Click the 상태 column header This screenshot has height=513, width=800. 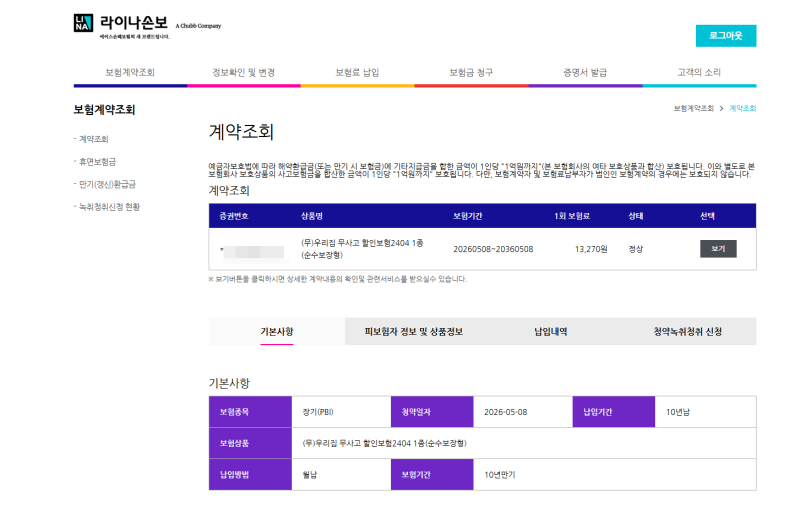pyautogui.click(x=636, y=216)
